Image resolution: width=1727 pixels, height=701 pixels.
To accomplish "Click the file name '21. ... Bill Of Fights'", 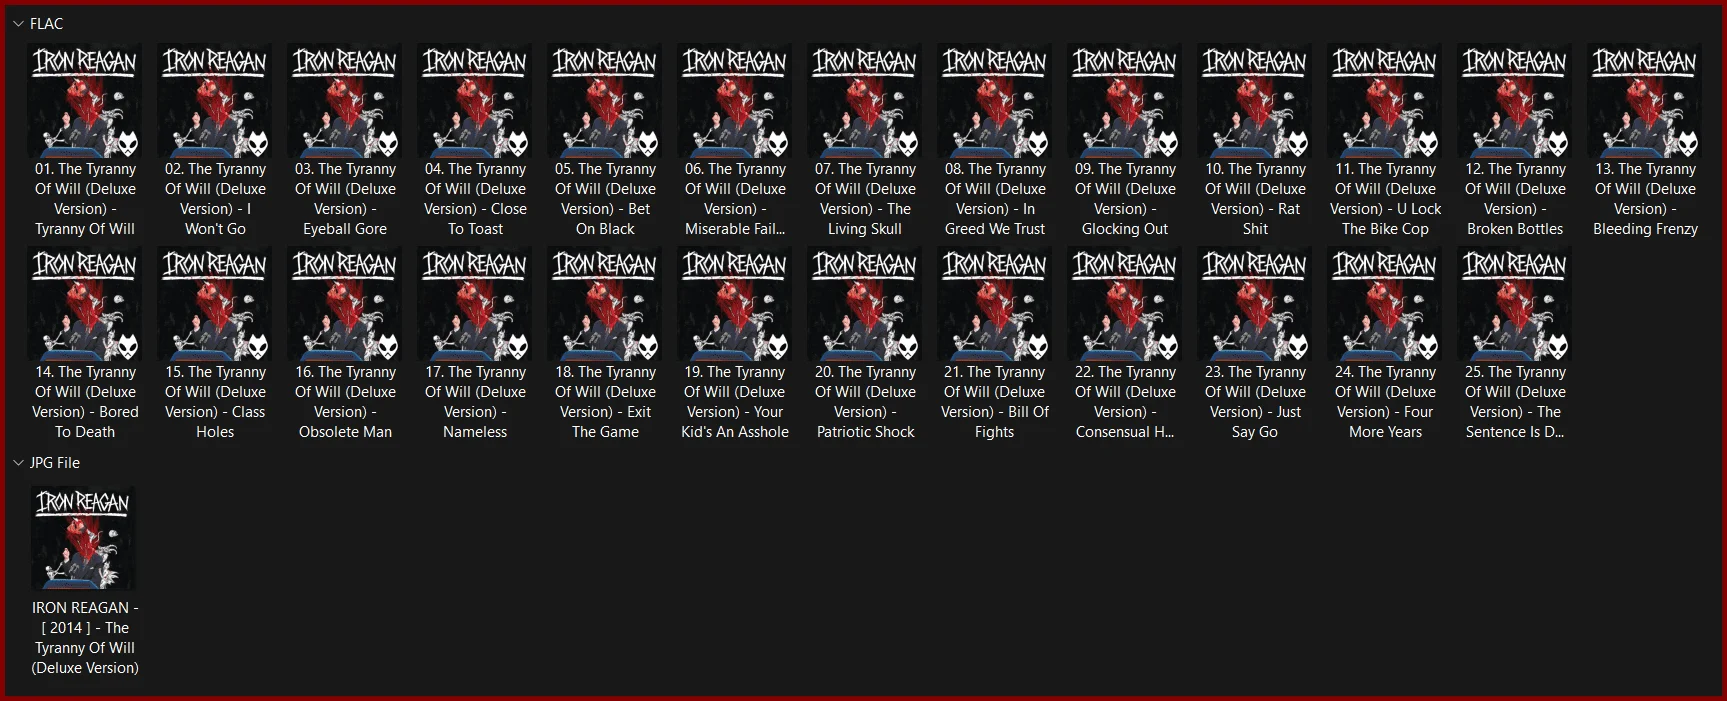I will (995, 402).
